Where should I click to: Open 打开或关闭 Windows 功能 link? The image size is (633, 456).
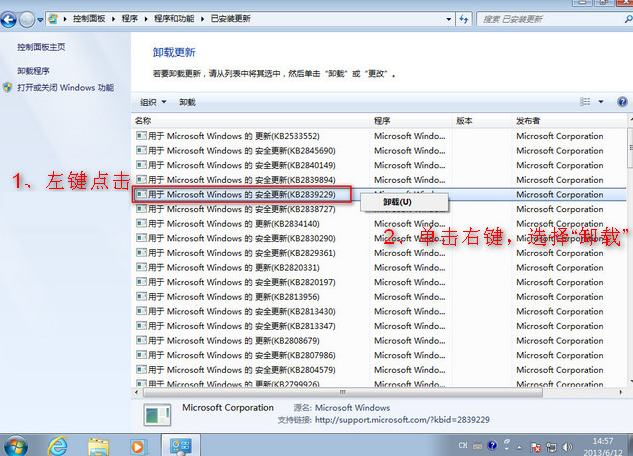pyautogui.click(x=65, y=88)
